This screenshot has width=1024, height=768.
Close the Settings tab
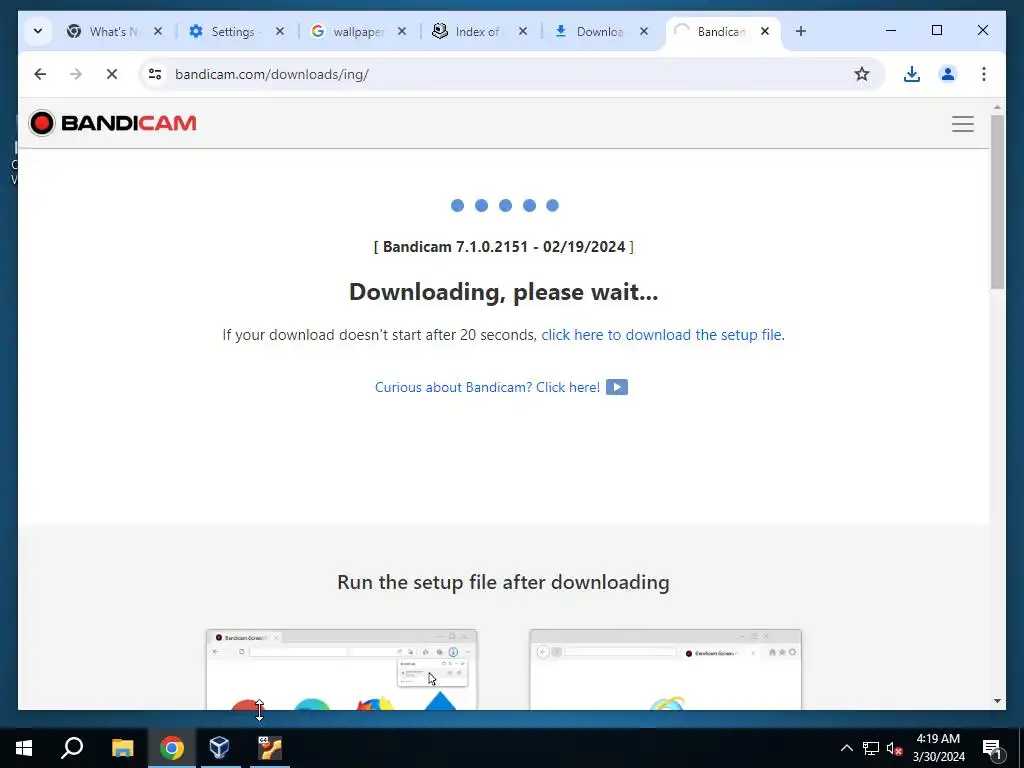(280, 31)
